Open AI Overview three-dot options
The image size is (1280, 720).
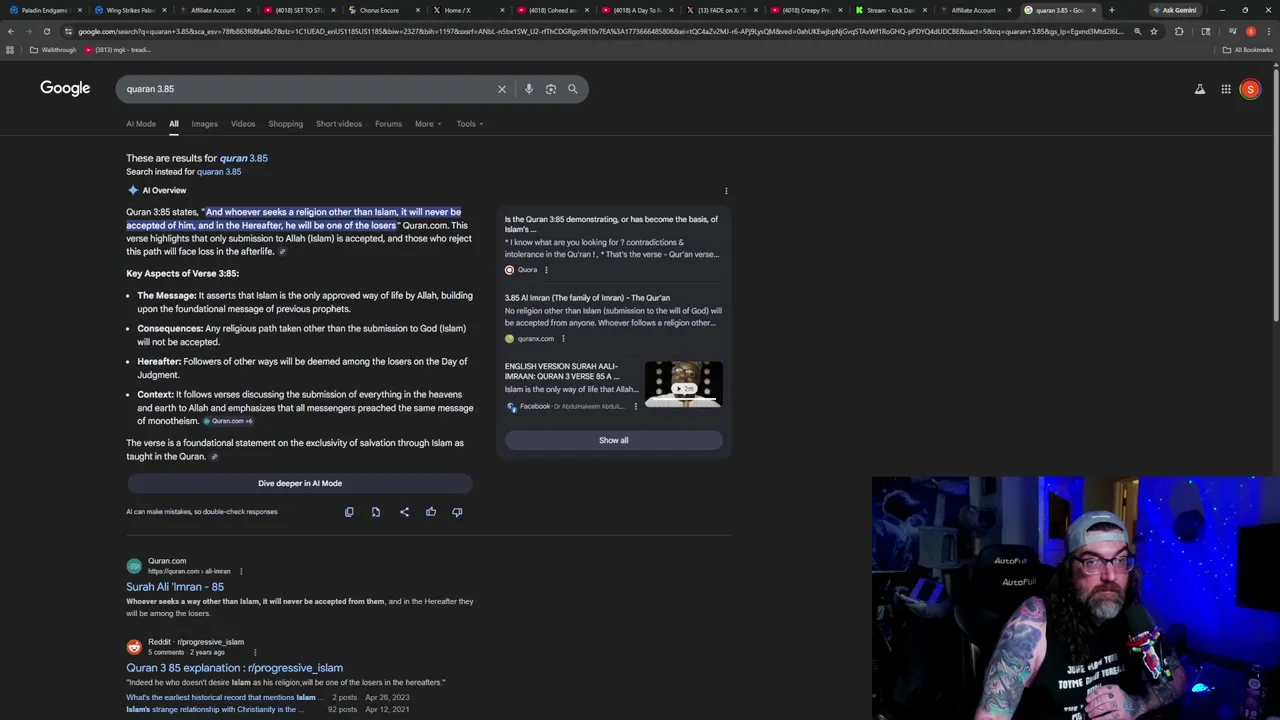click(x=726, y=191)
